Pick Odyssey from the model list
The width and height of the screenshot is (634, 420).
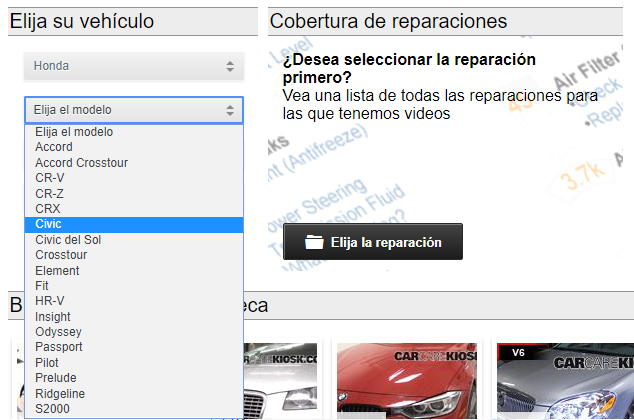click(134, 332)
